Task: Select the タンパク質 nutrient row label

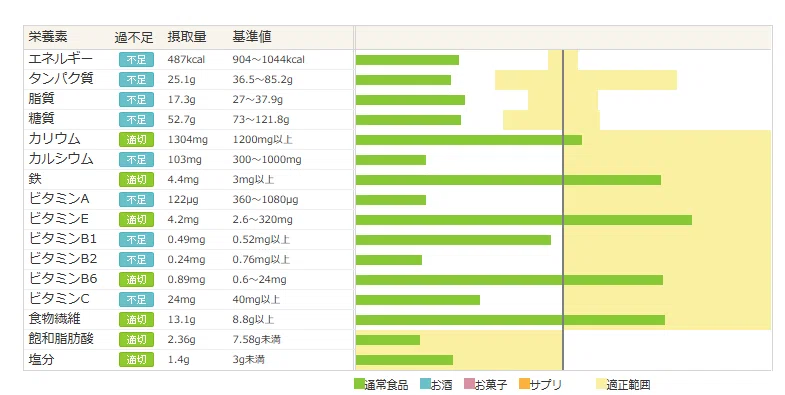Action: (61, 79)
